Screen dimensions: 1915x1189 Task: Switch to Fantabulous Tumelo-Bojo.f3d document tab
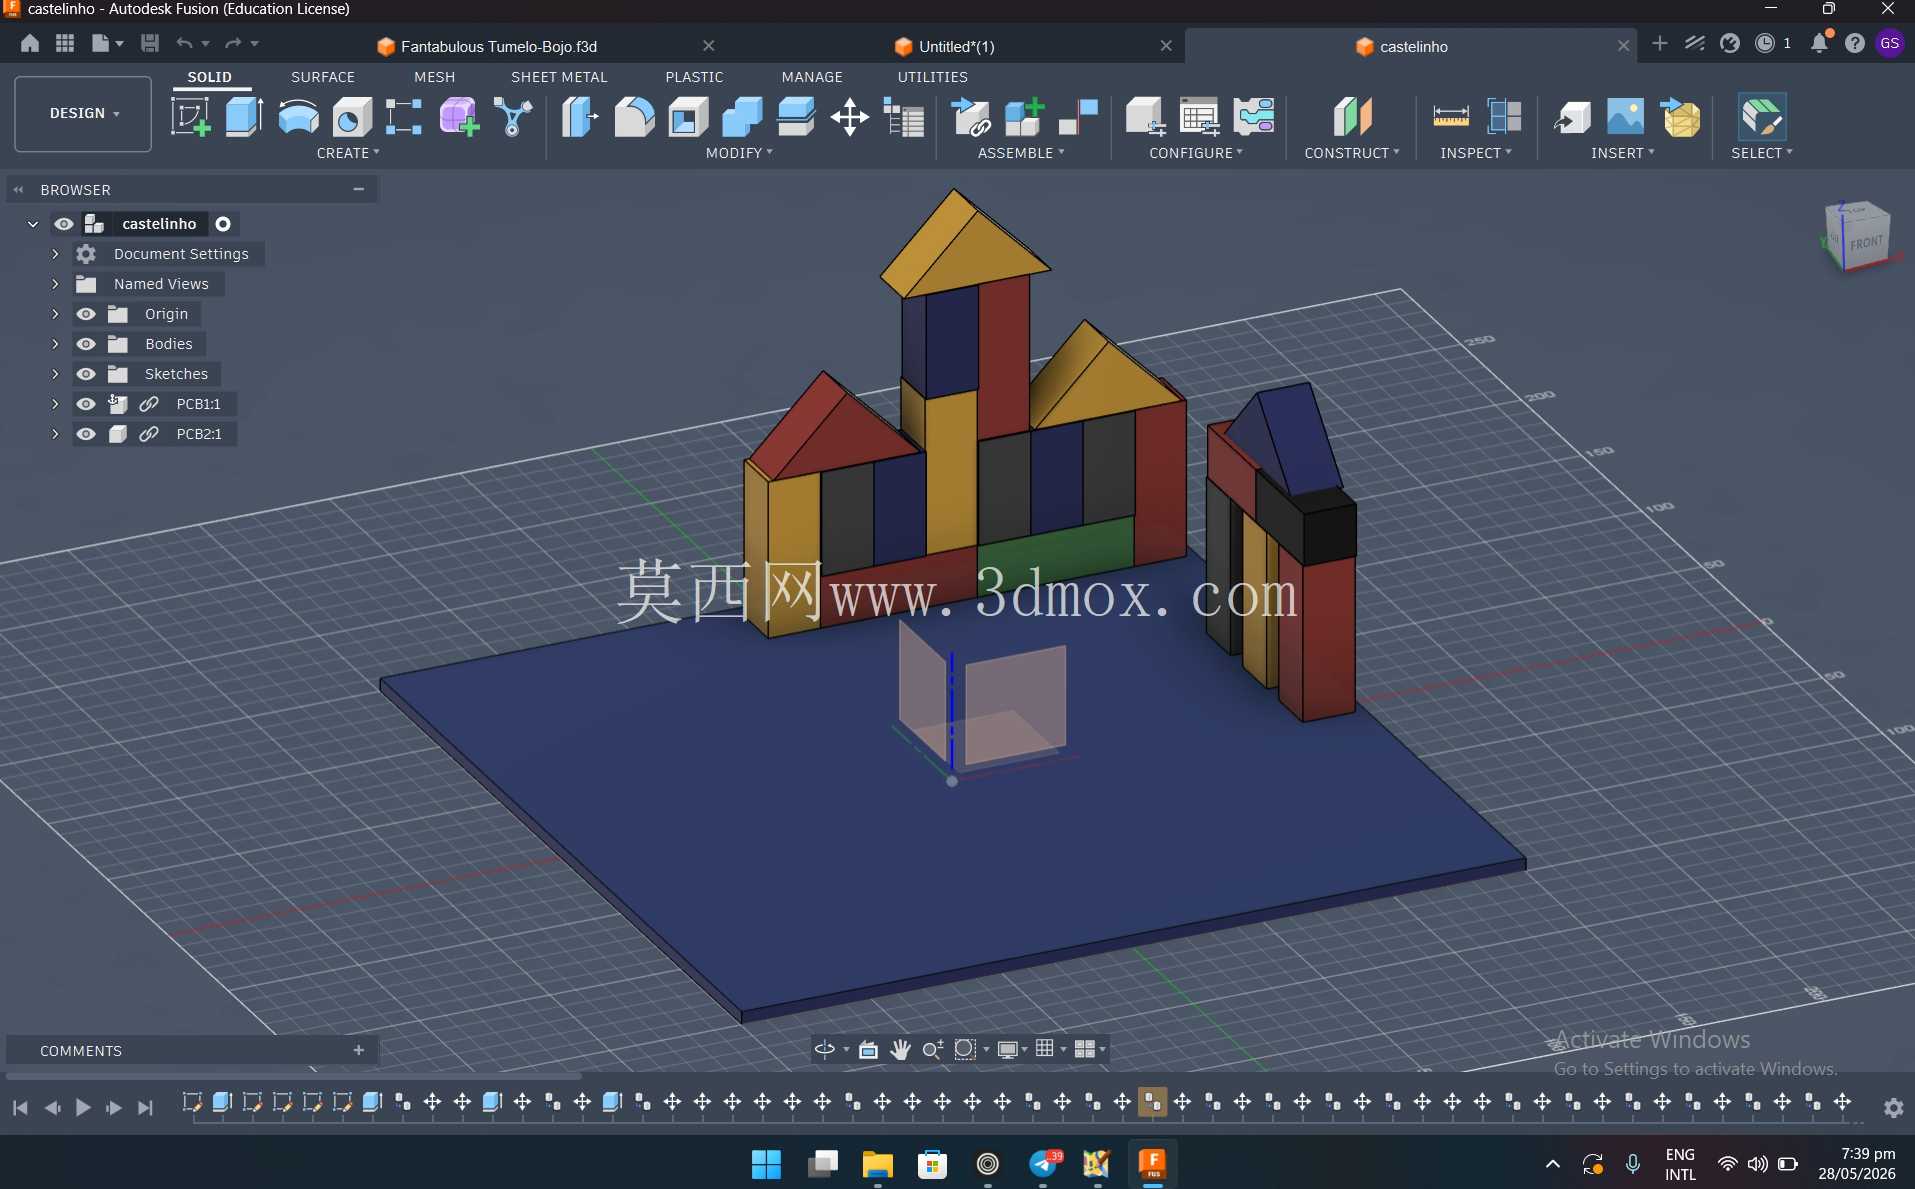click(x=499, y=46)
